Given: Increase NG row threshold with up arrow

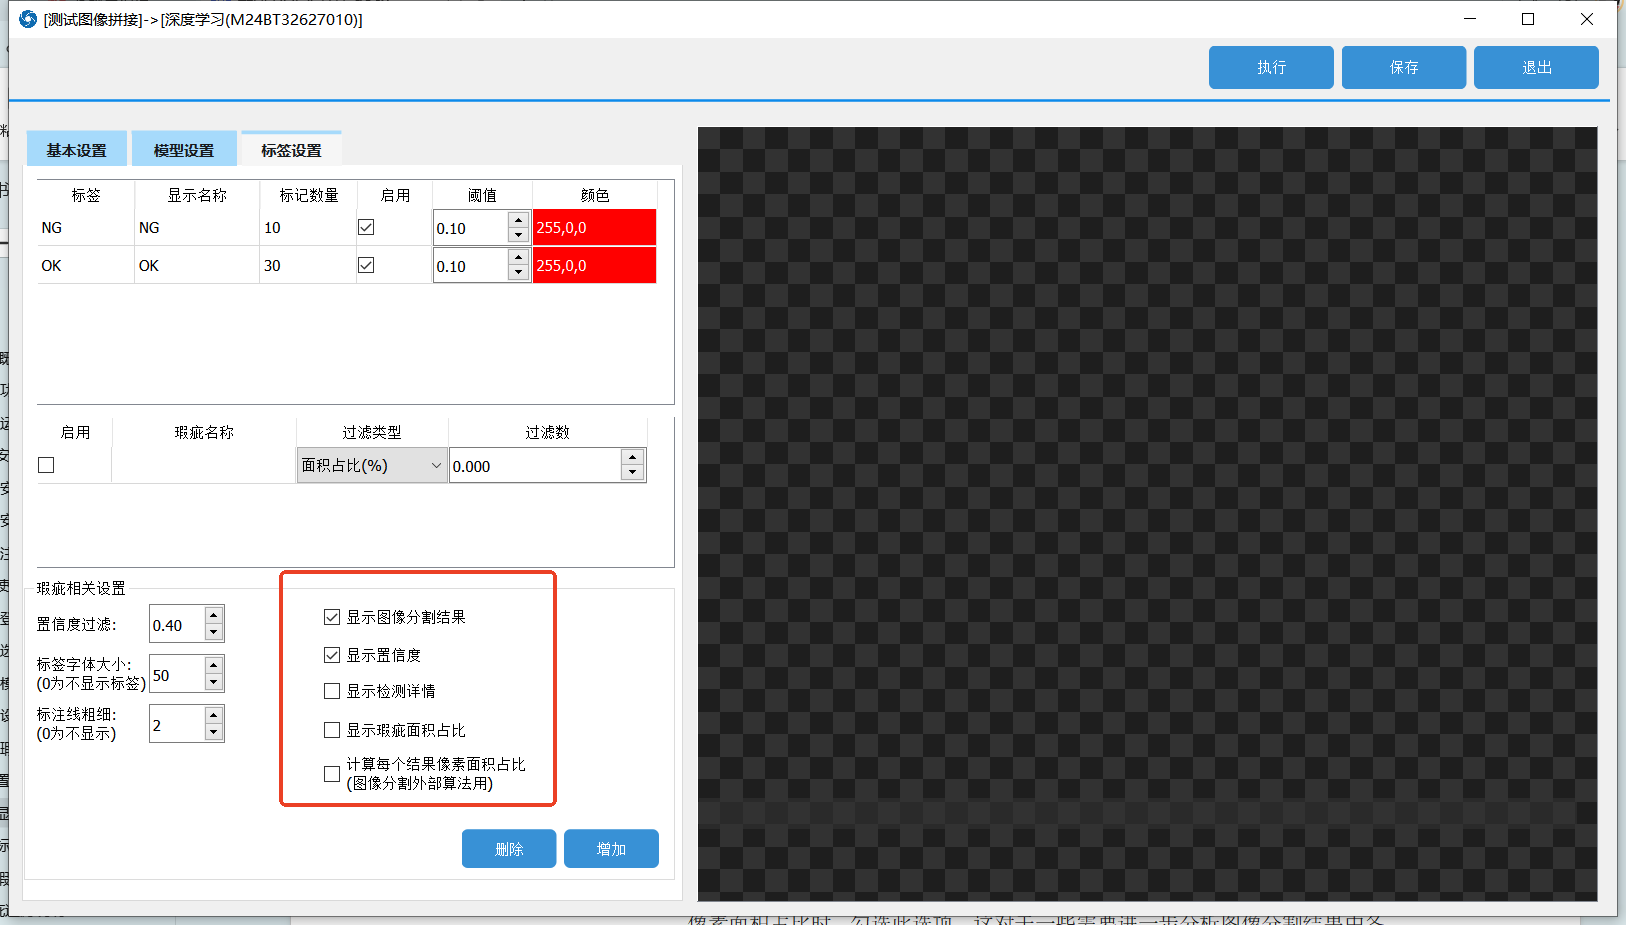Looking at the screenshot, I should [518, 221].
